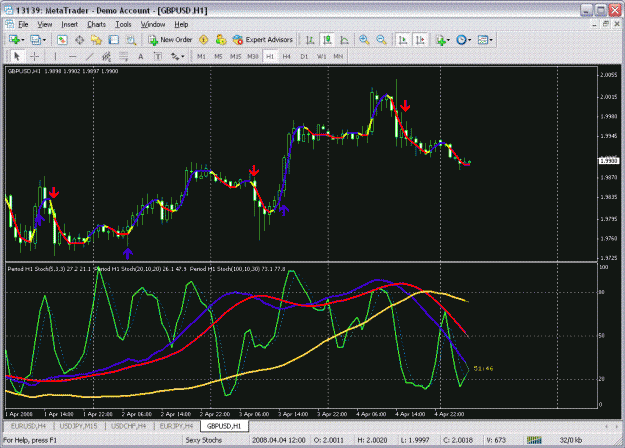Screen dimensions: 625x448
Task: Open the Charts menu
Action: pyautogui.click(x=96, y=25)
